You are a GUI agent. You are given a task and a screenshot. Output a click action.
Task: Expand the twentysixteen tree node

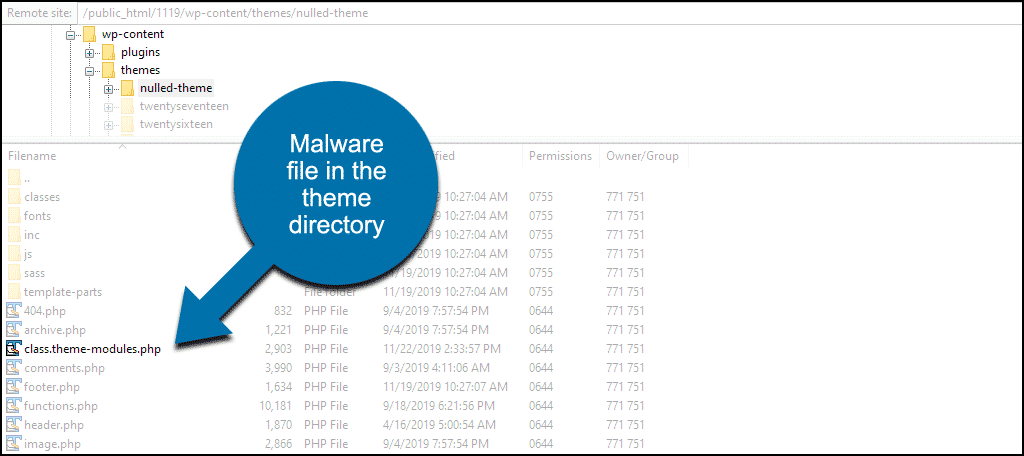(108, 125)
